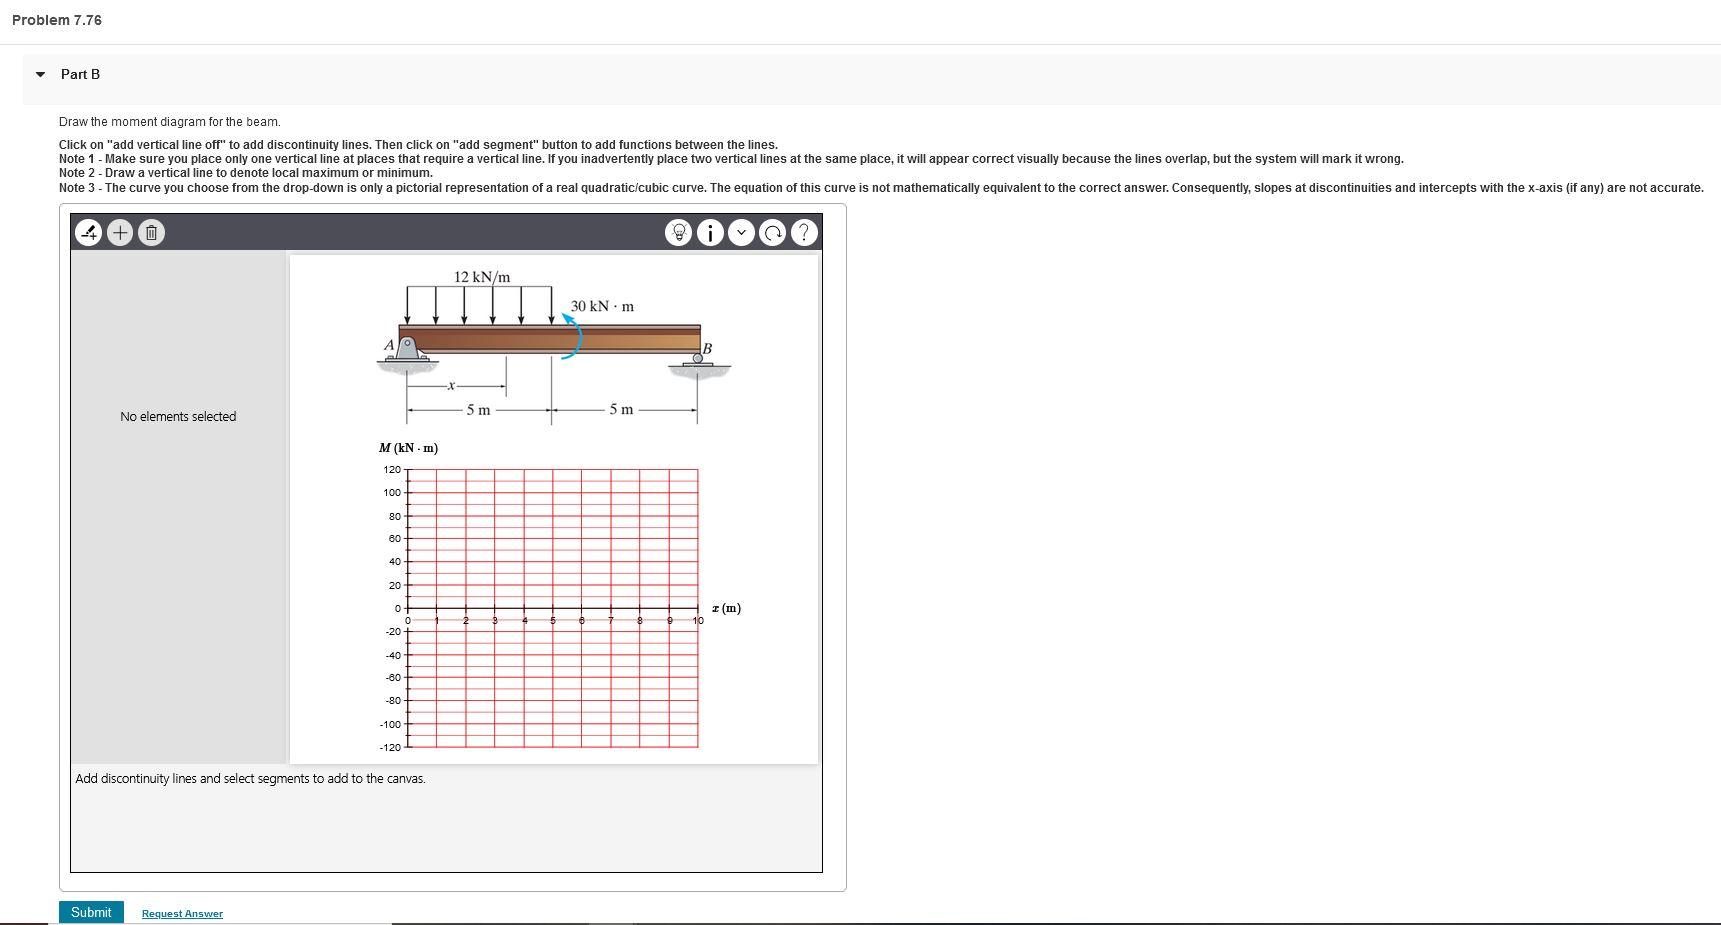Click the Submit button

(x=90, y=912)
